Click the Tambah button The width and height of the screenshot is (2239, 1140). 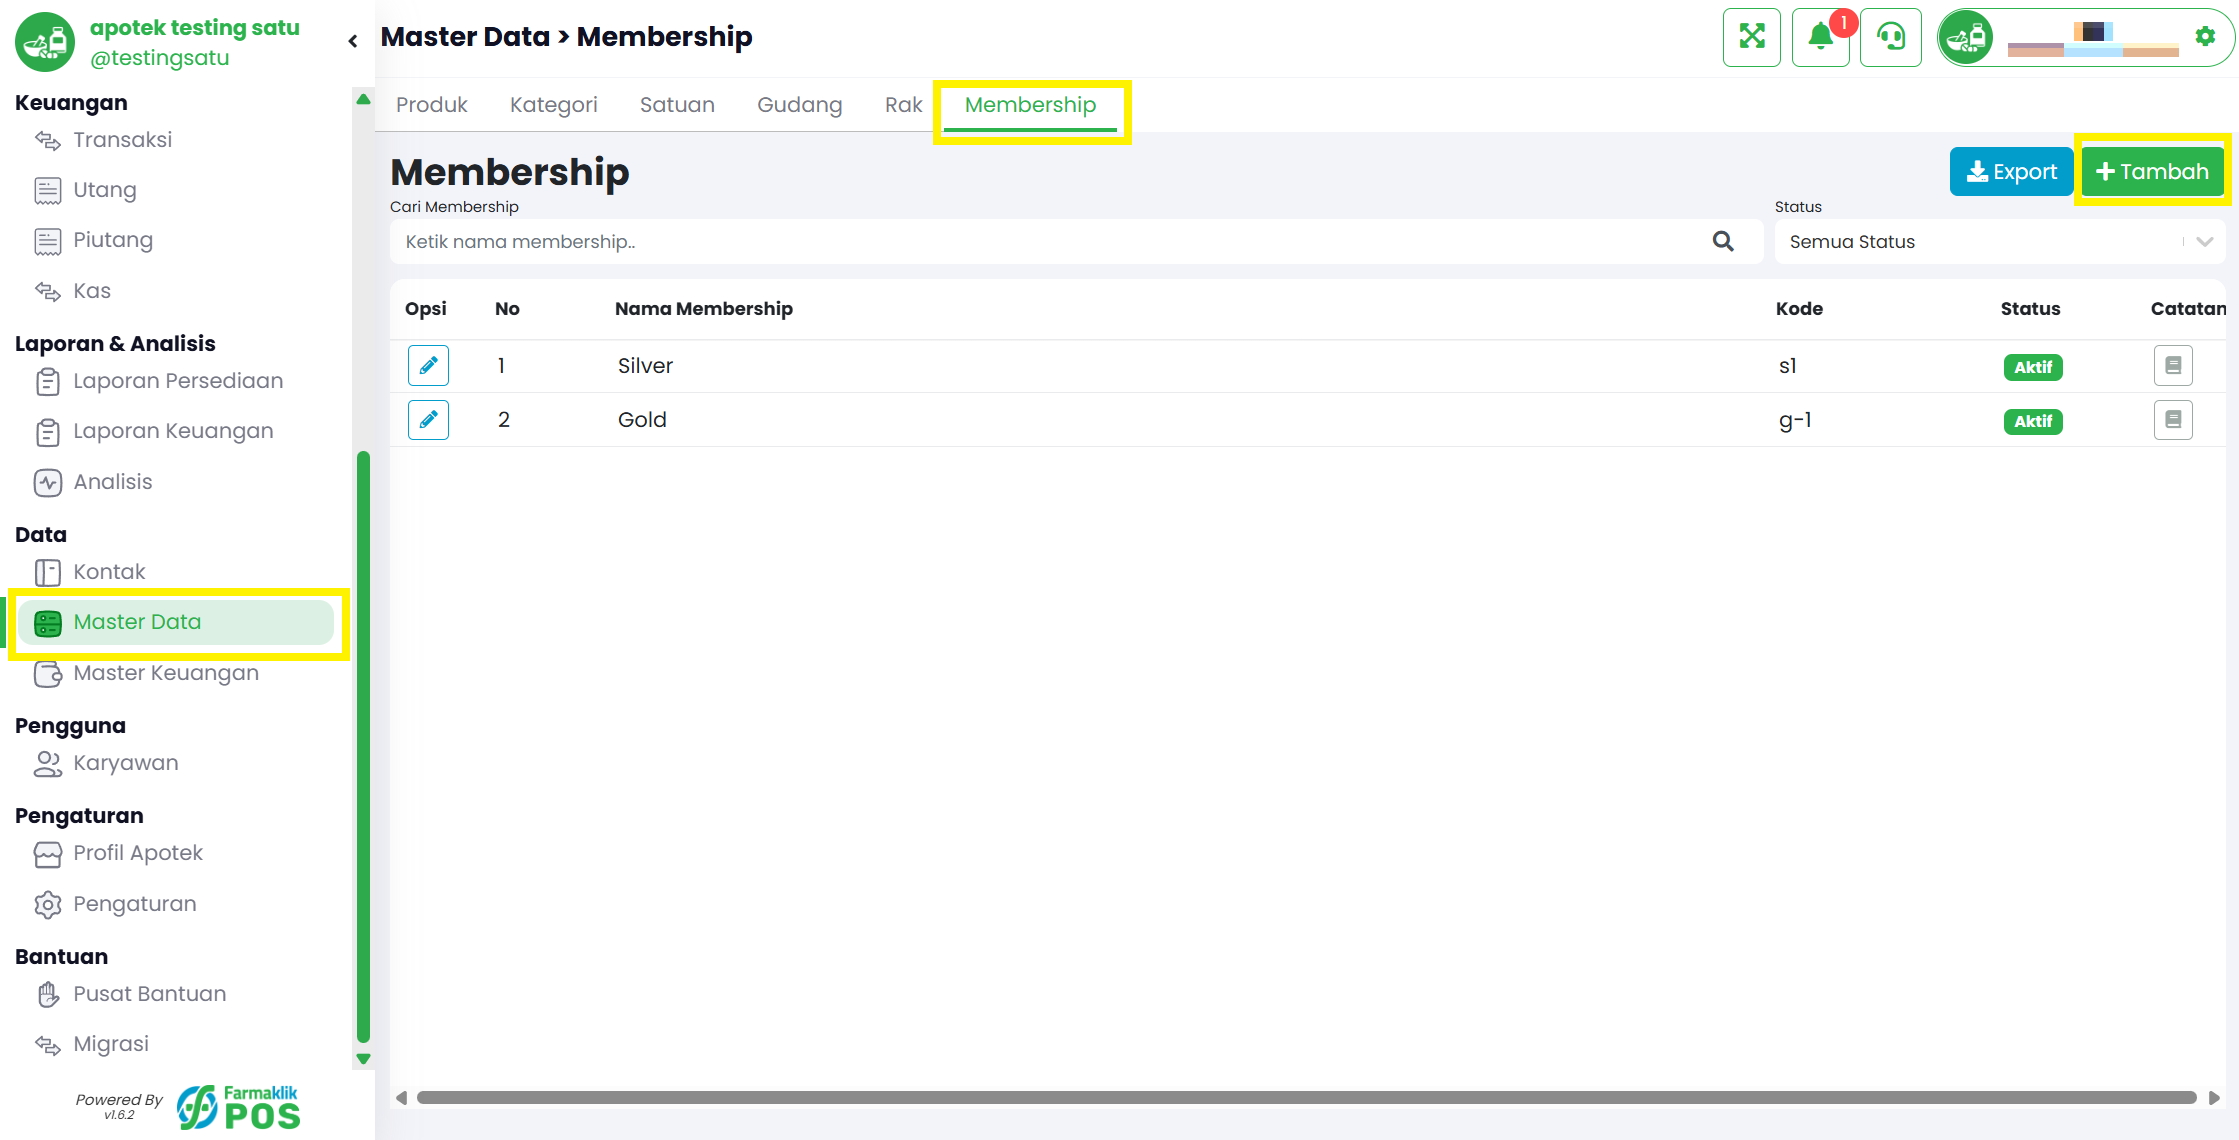(2152, 172)
